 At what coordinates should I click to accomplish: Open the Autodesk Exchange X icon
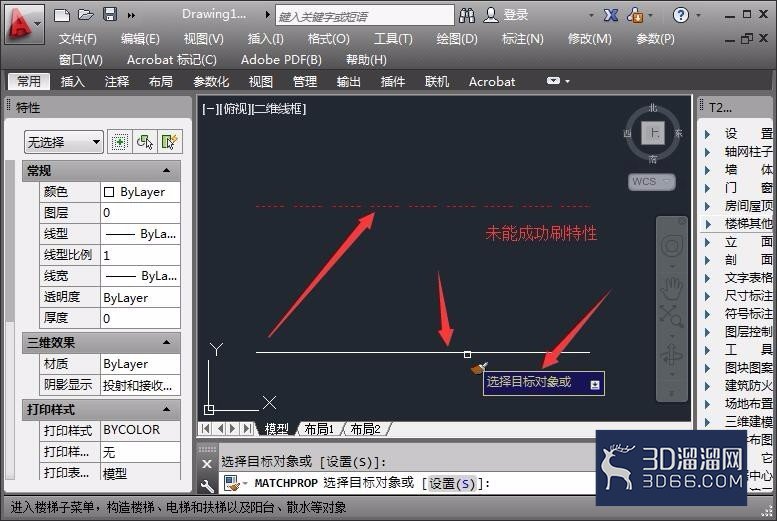610,15
